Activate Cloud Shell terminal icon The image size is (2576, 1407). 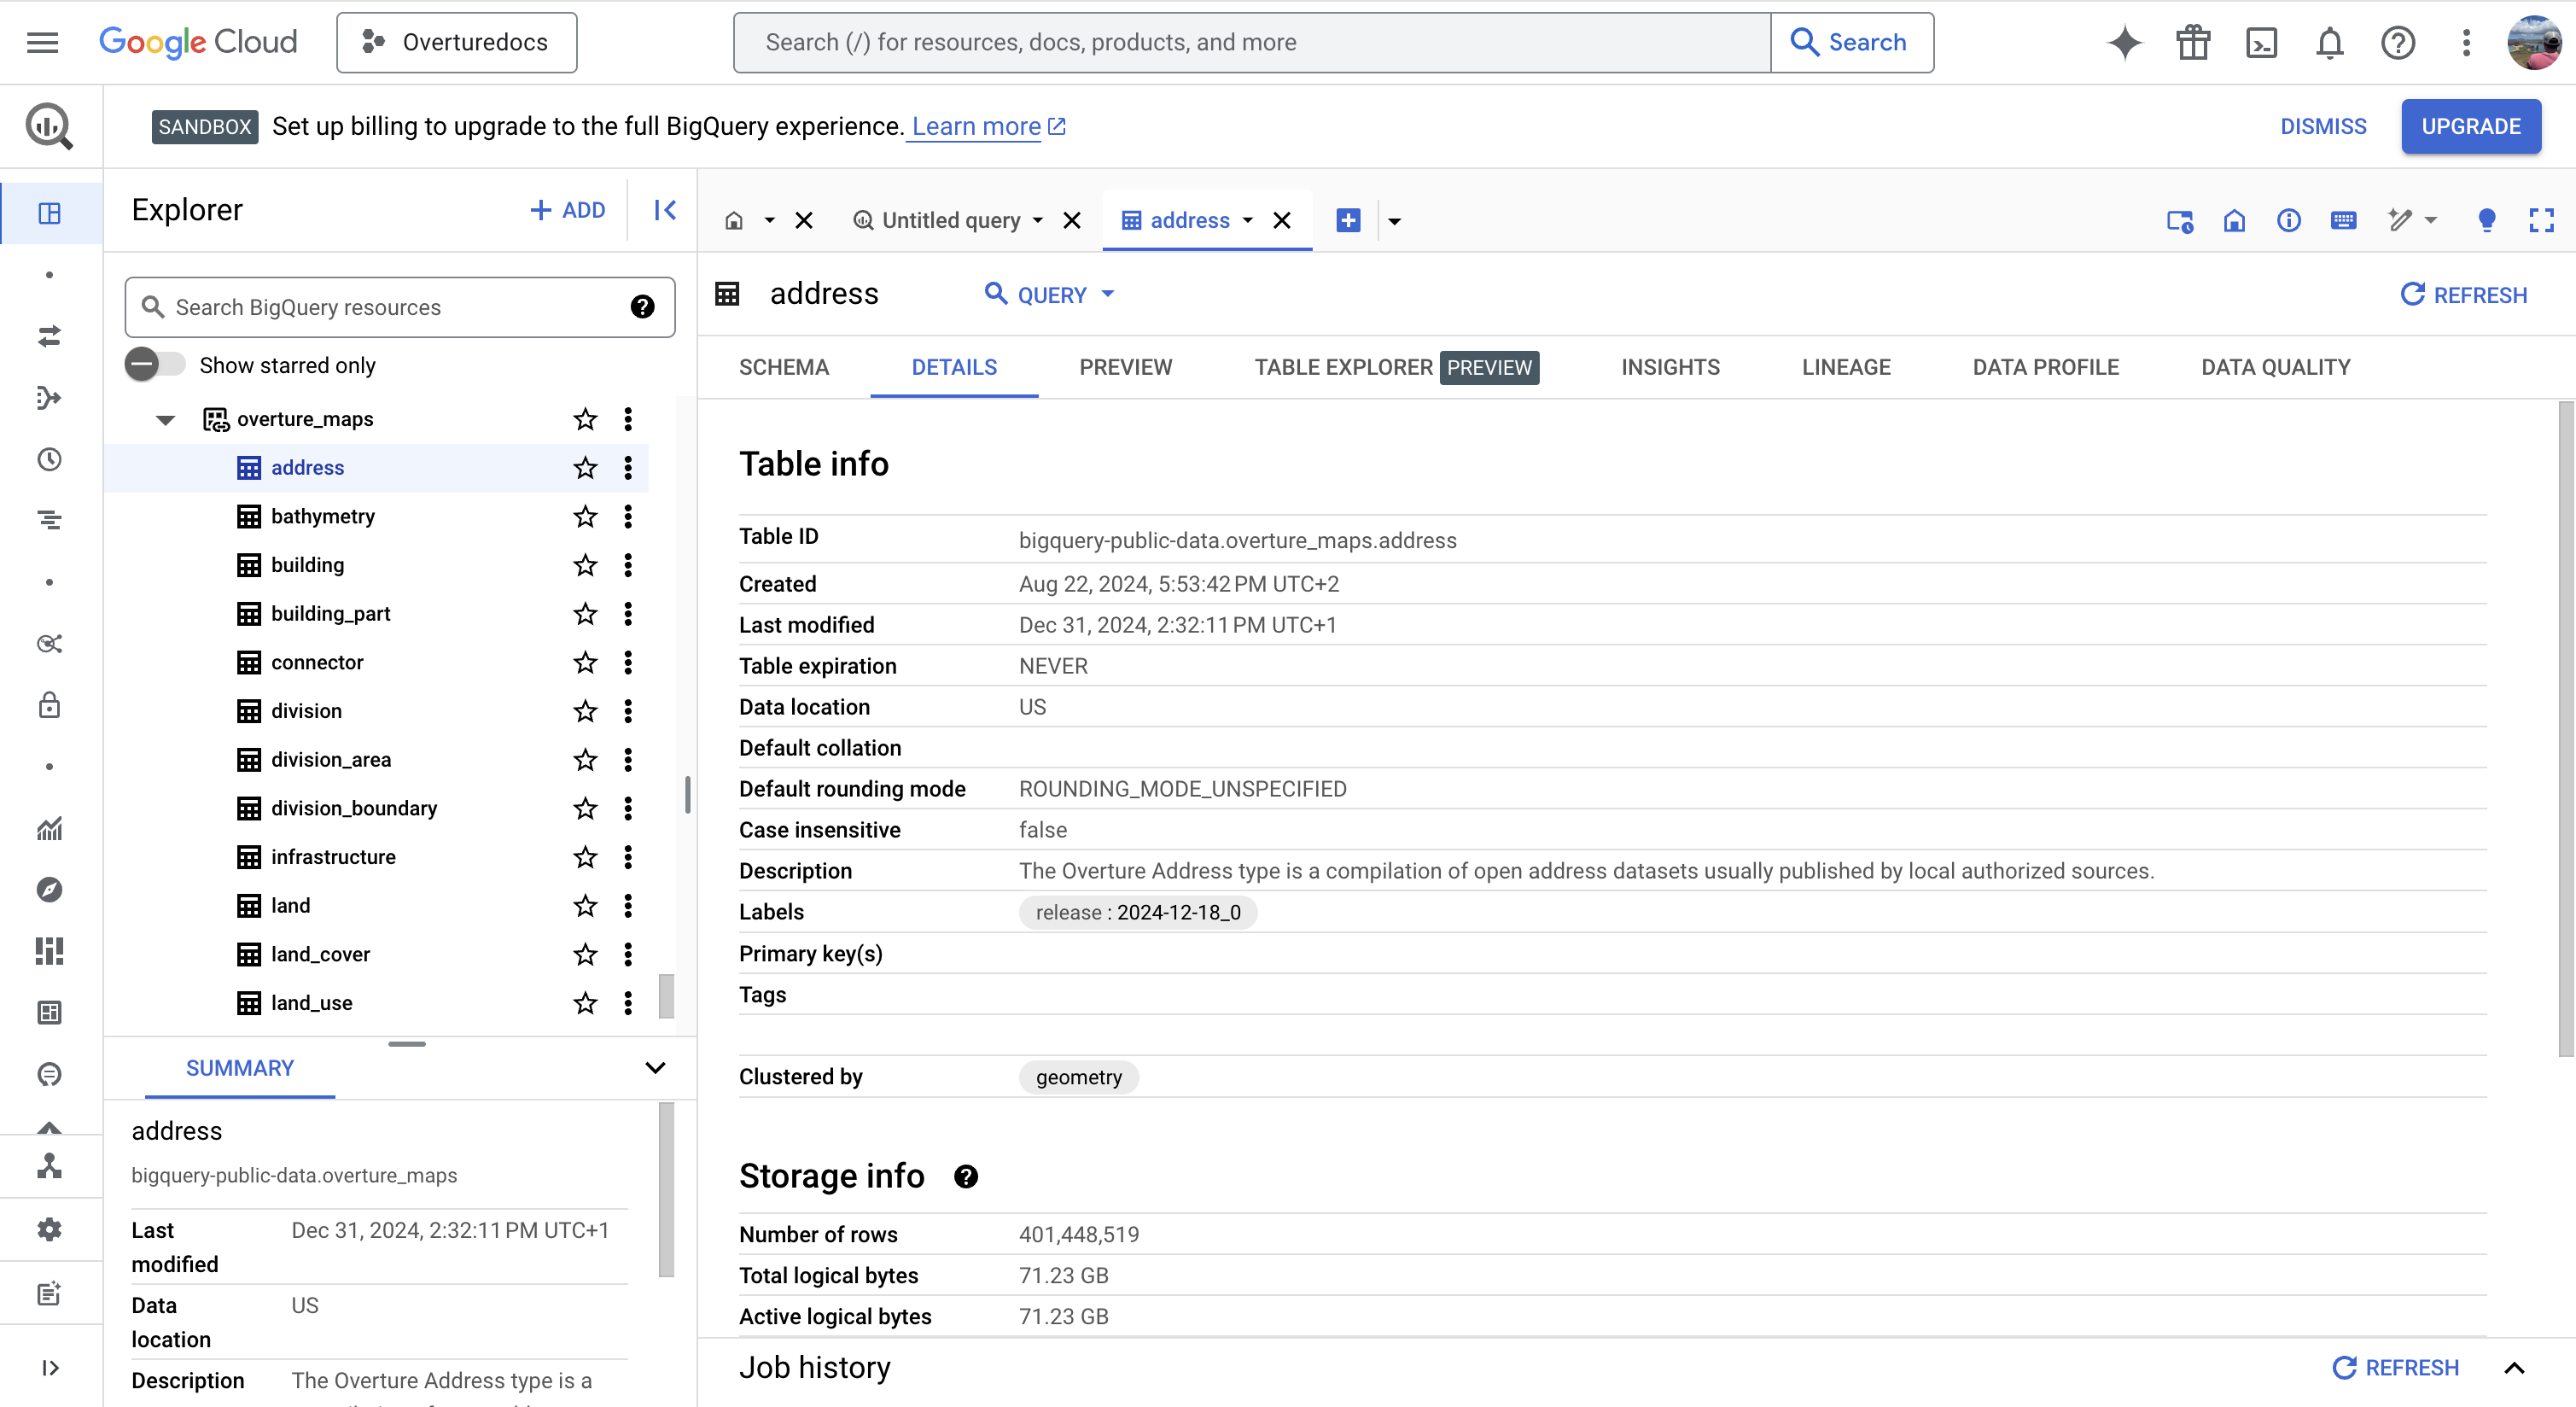2261,42
